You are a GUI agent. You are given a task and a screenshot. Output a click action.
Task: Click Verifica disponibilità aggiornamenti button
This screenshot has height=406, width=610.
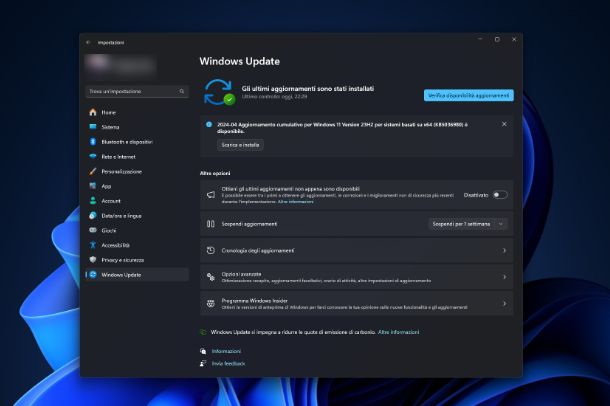[469, 95]
